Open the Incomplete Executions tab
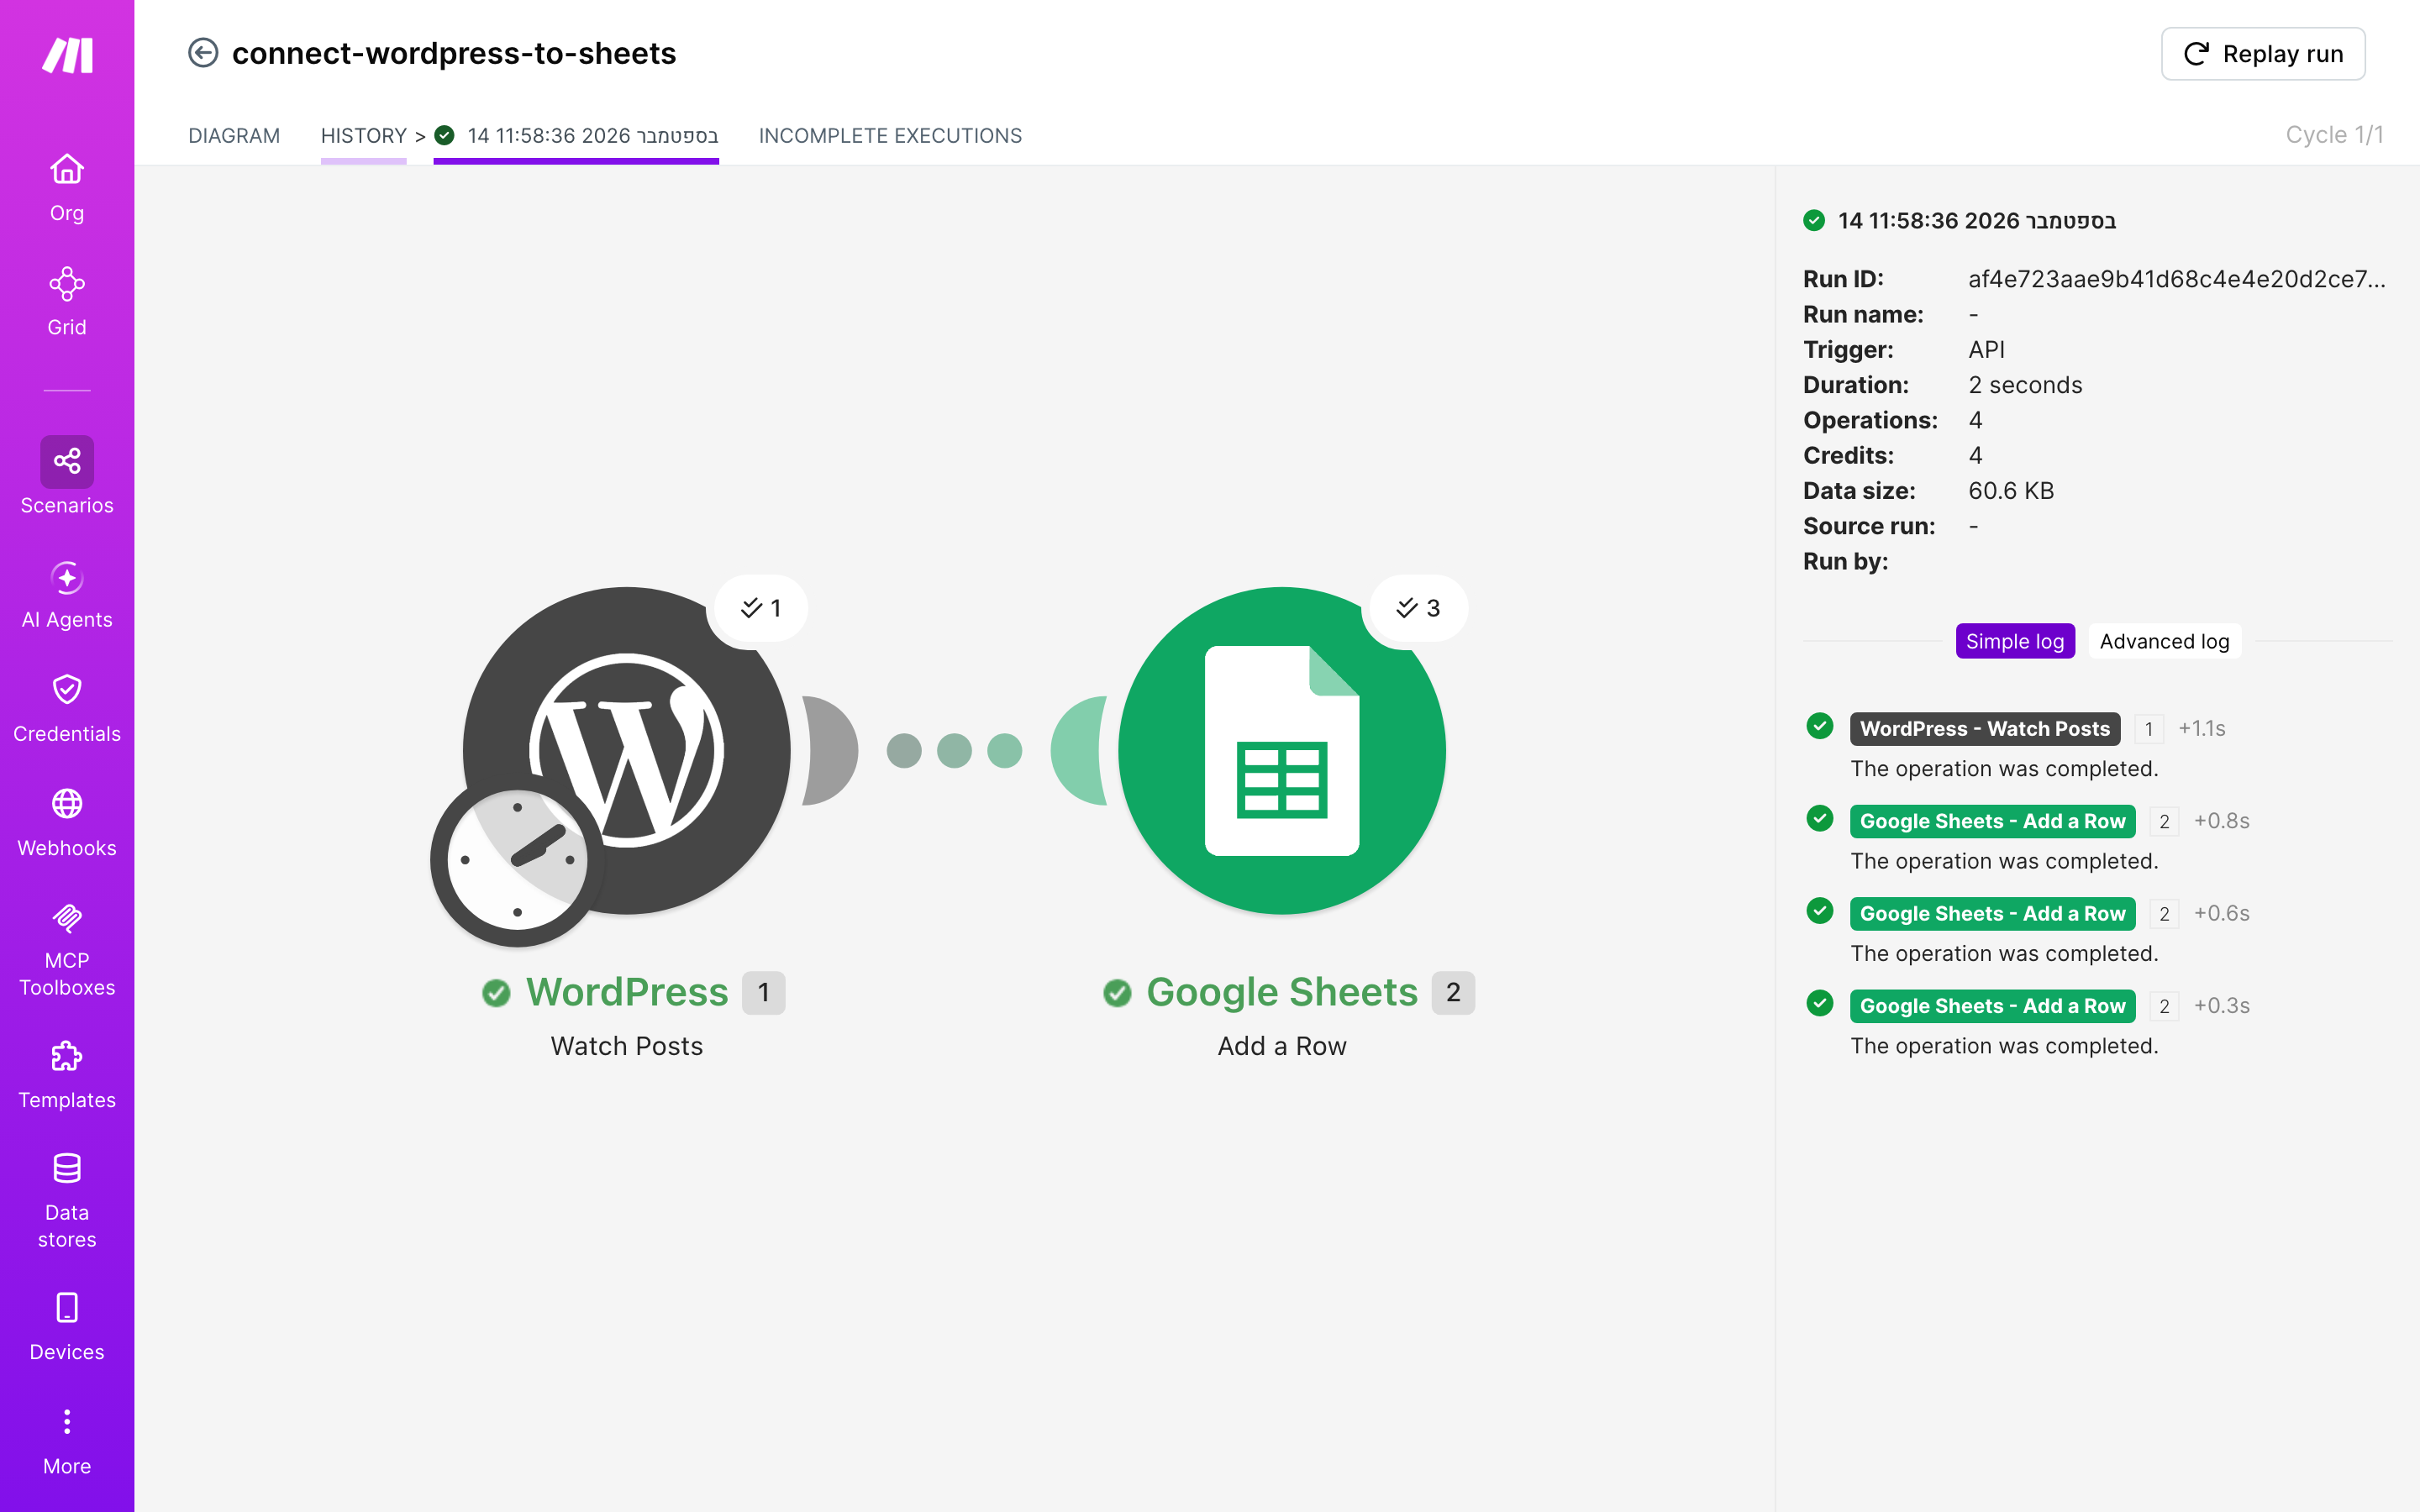 click(x=890, y=136)
